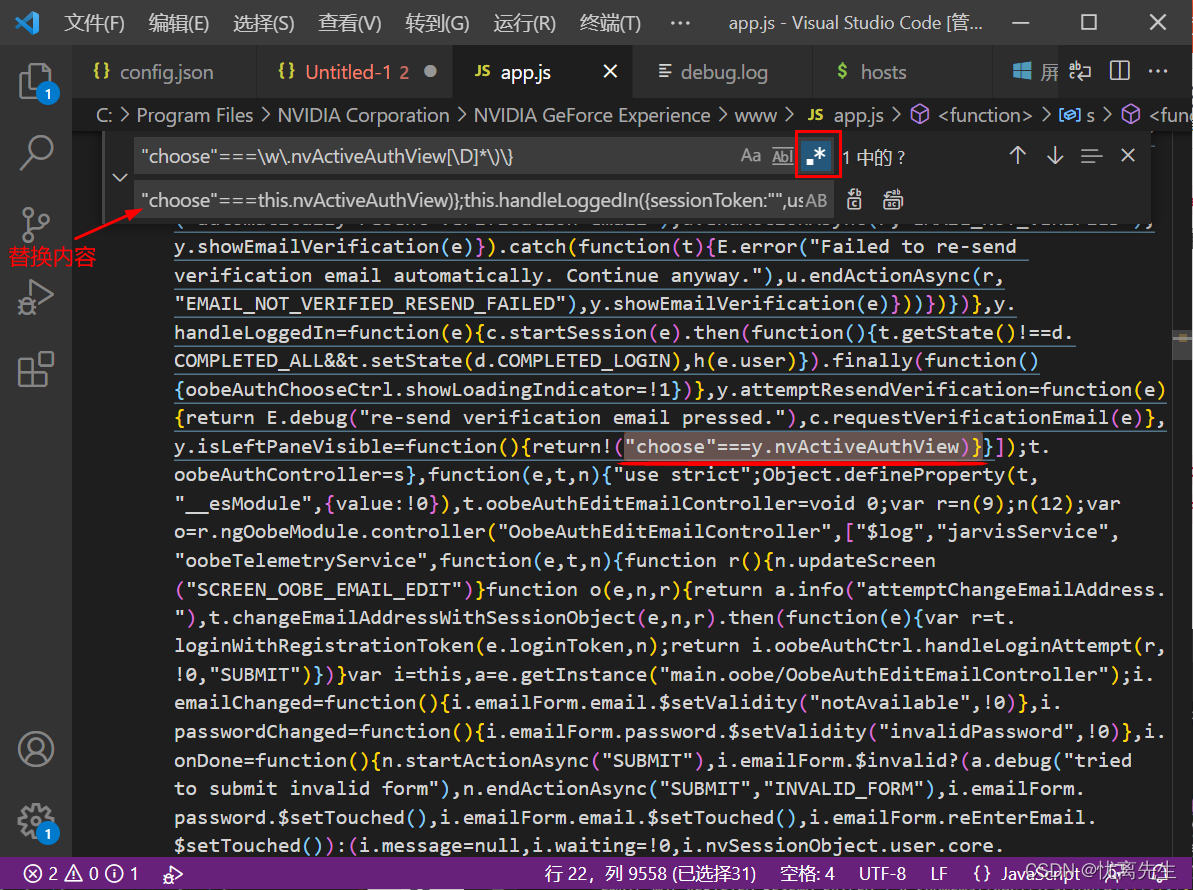The height and width of the screenshot is (890, 1193).
Task: Open More Actions menu in editor toolbar
Action: click(x=1158, y=72)
